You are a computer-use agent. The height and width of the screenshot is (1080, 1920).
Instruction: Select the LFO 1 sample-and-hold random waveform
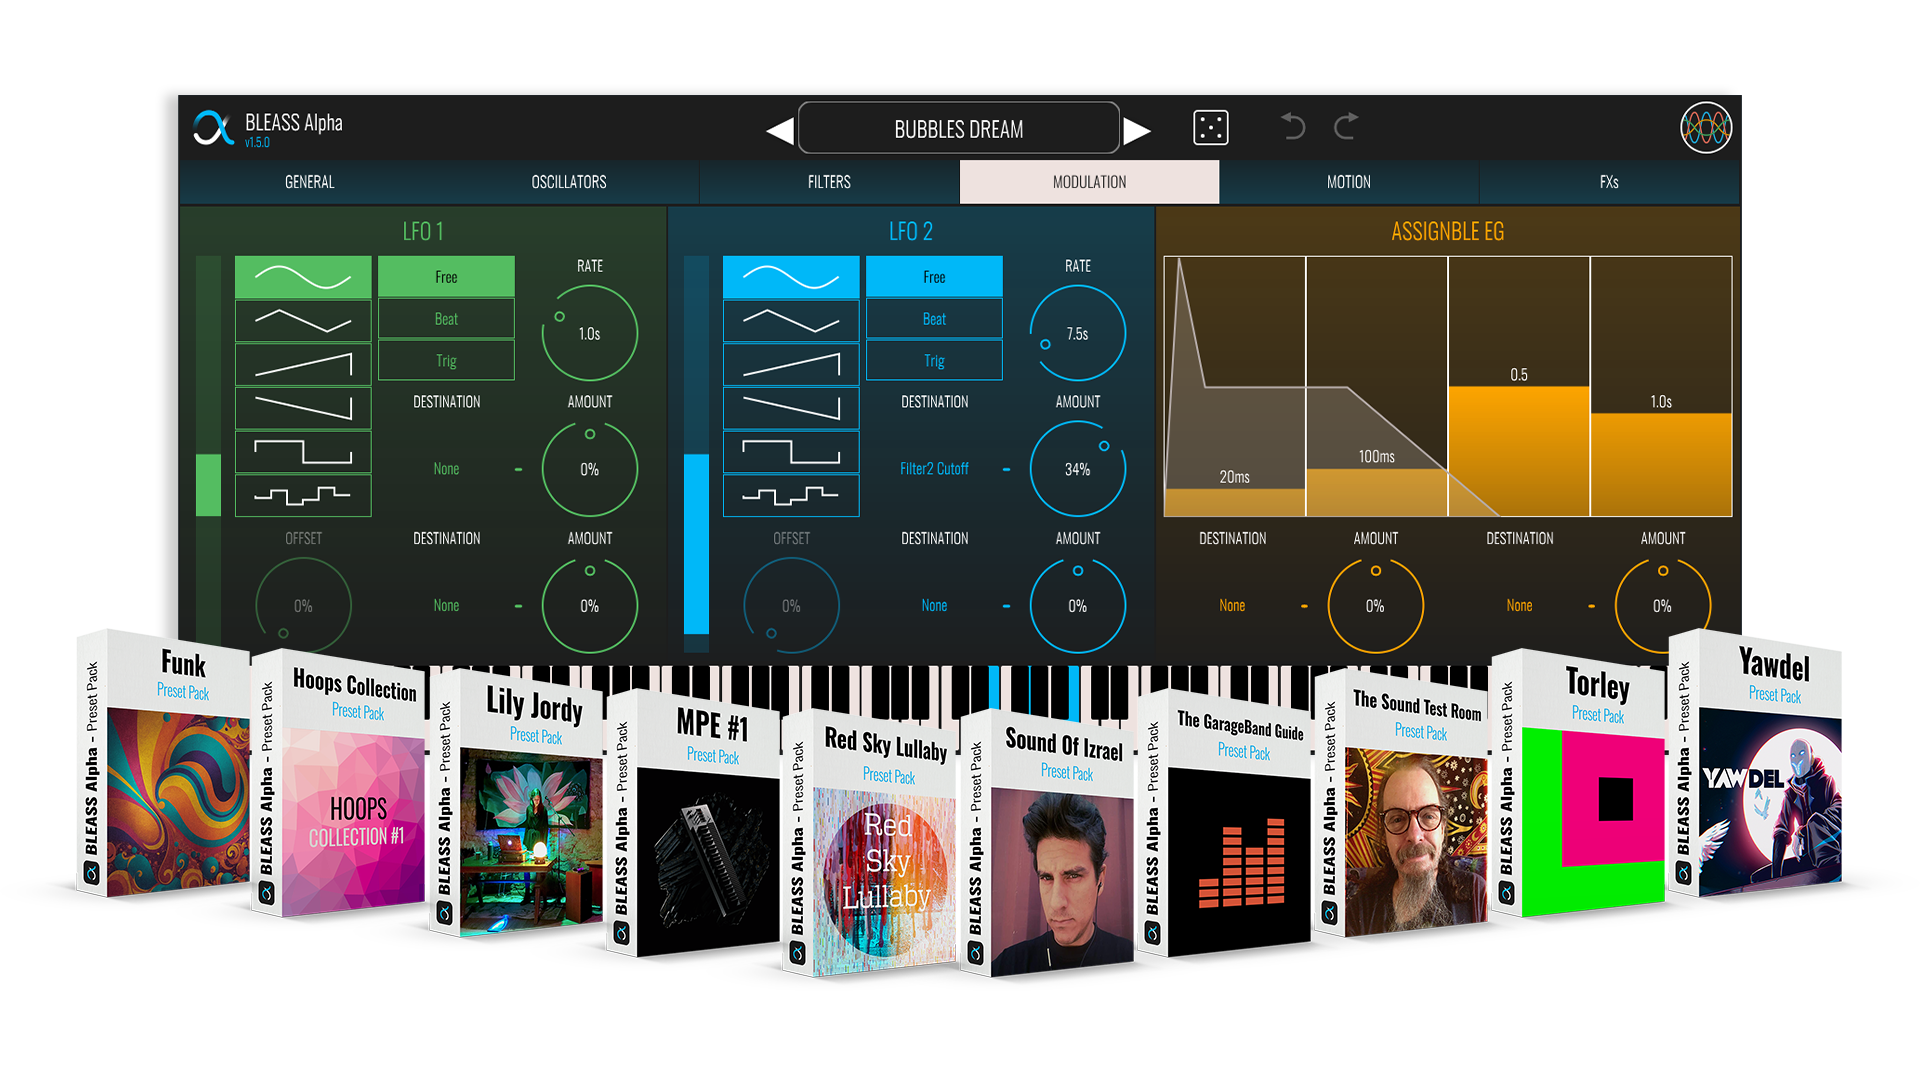(x=303, y=495)
